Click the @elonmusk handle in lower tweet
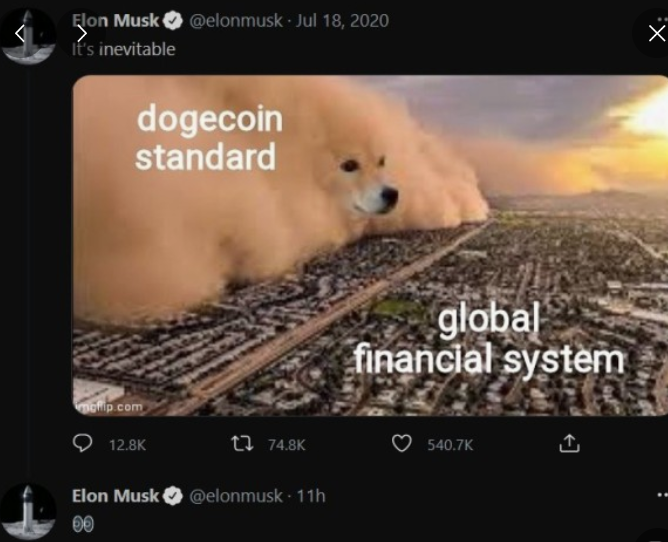Image resolution: width=668 pixels, height=542 pixels. click(x=236, y=496)
